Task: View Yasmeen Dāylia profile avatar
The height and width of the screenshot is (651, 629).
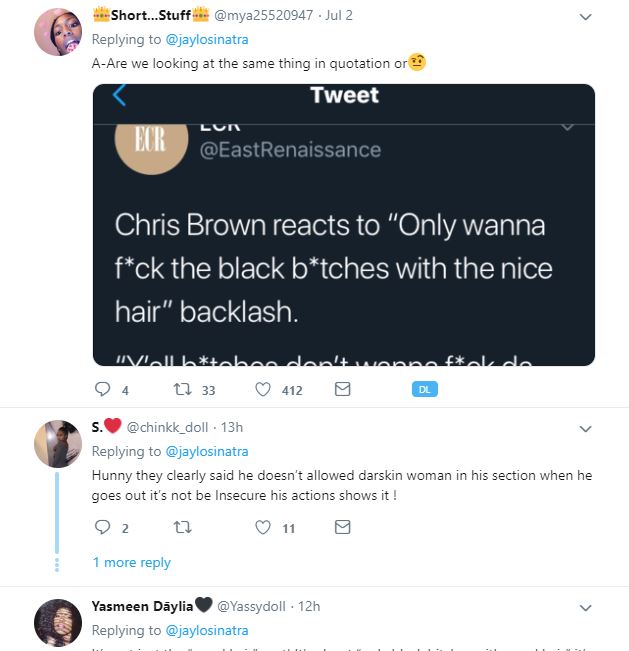Action: 58,623
